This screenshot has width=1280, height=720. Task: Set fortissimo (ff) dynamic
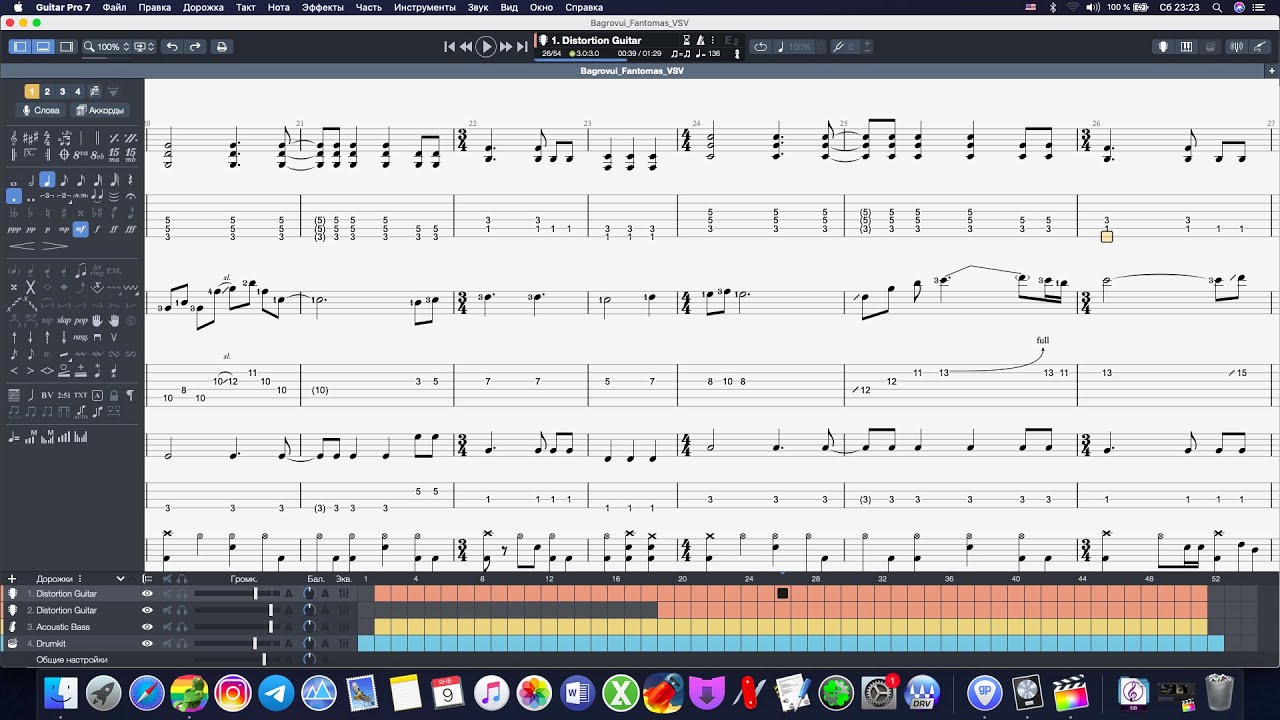pos(113,229)
